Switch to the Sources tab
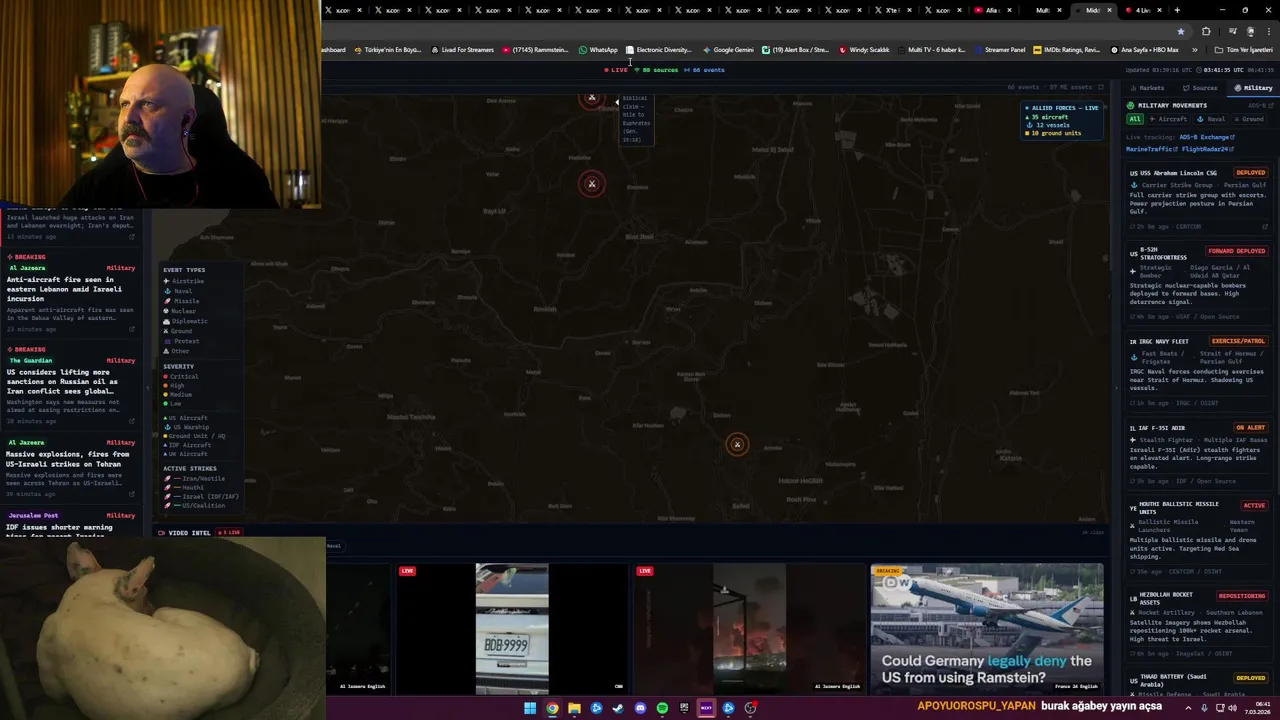The image size is (1280, 720). tap(1201, 88)
